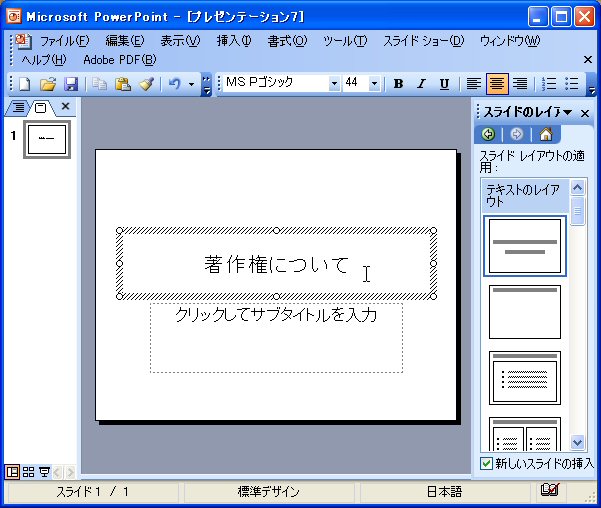
Task: Expand standard toolbar overflow options
Action: pyautogui.click(x=206, y=84)
